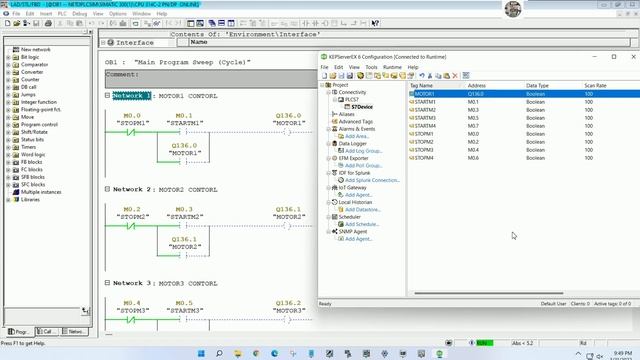Expand the Libraries node

point(8,200)
